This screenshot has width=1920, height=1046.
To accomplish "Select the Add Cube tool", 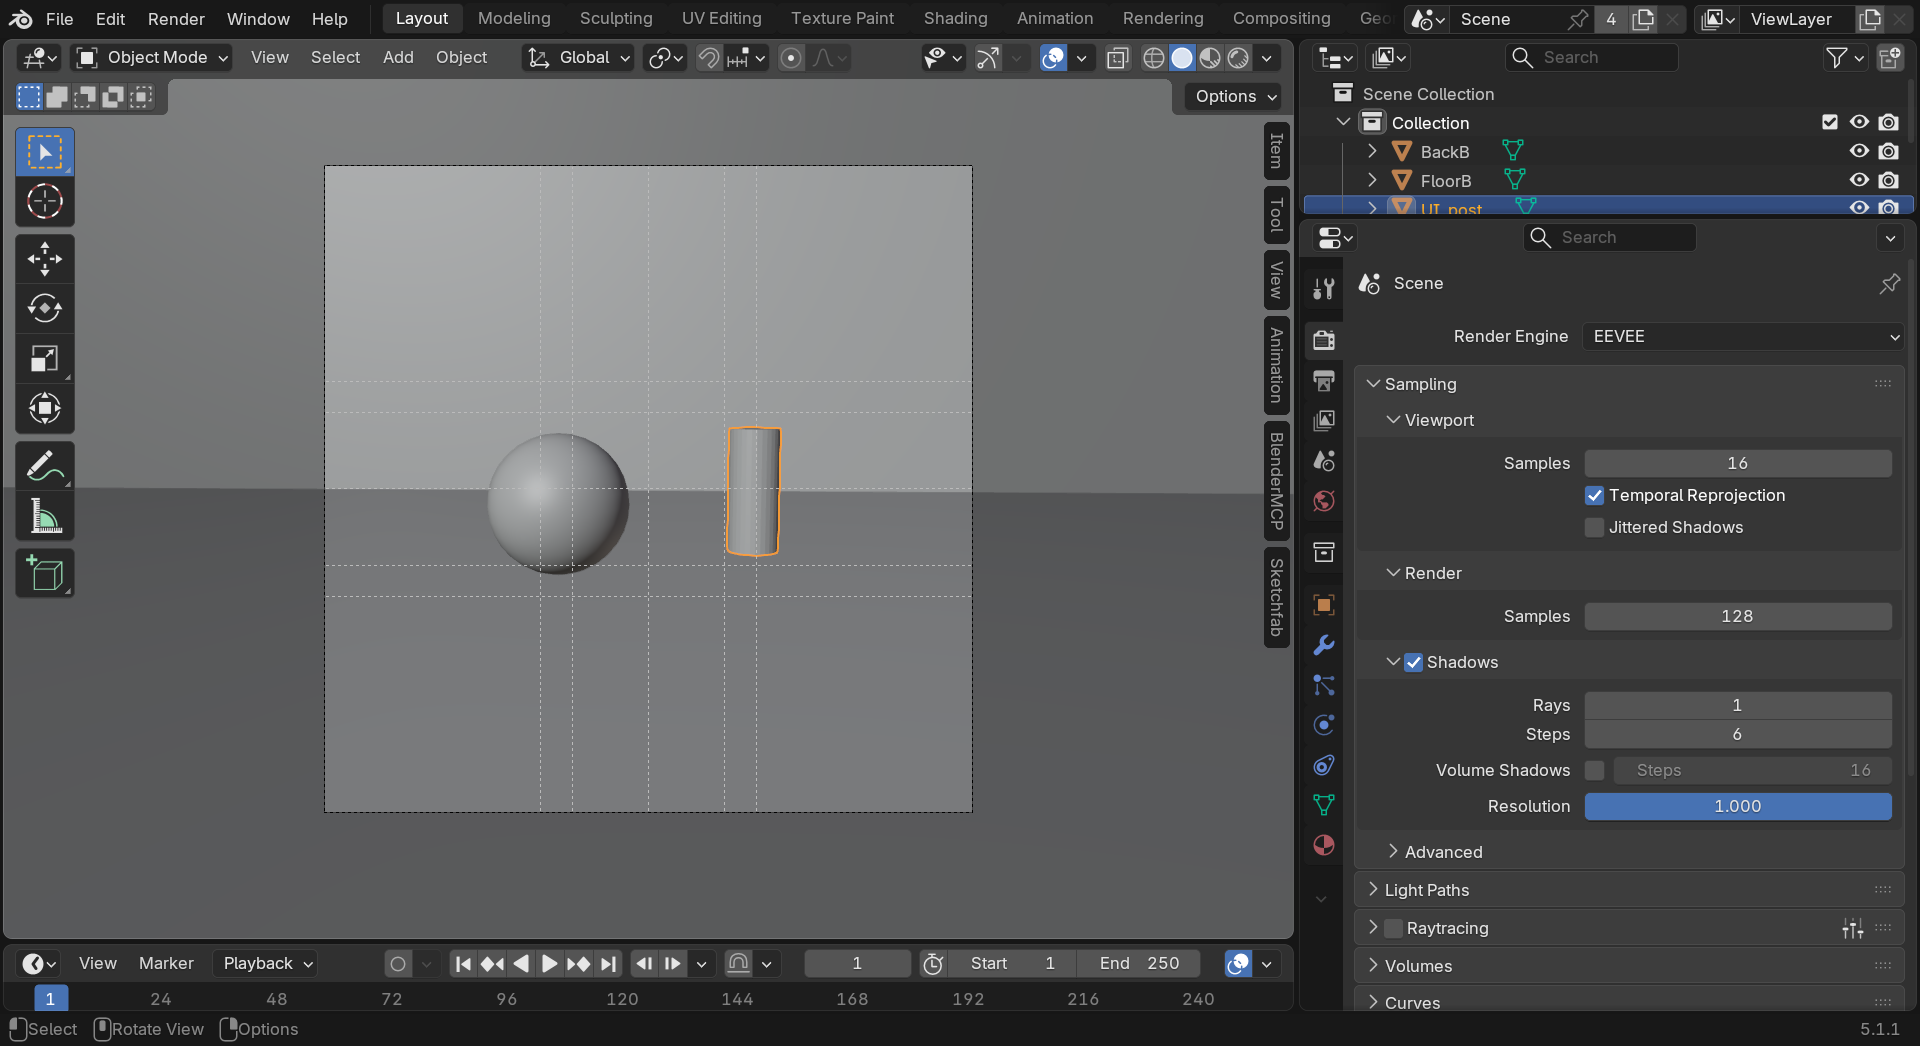I will [45, 573].
